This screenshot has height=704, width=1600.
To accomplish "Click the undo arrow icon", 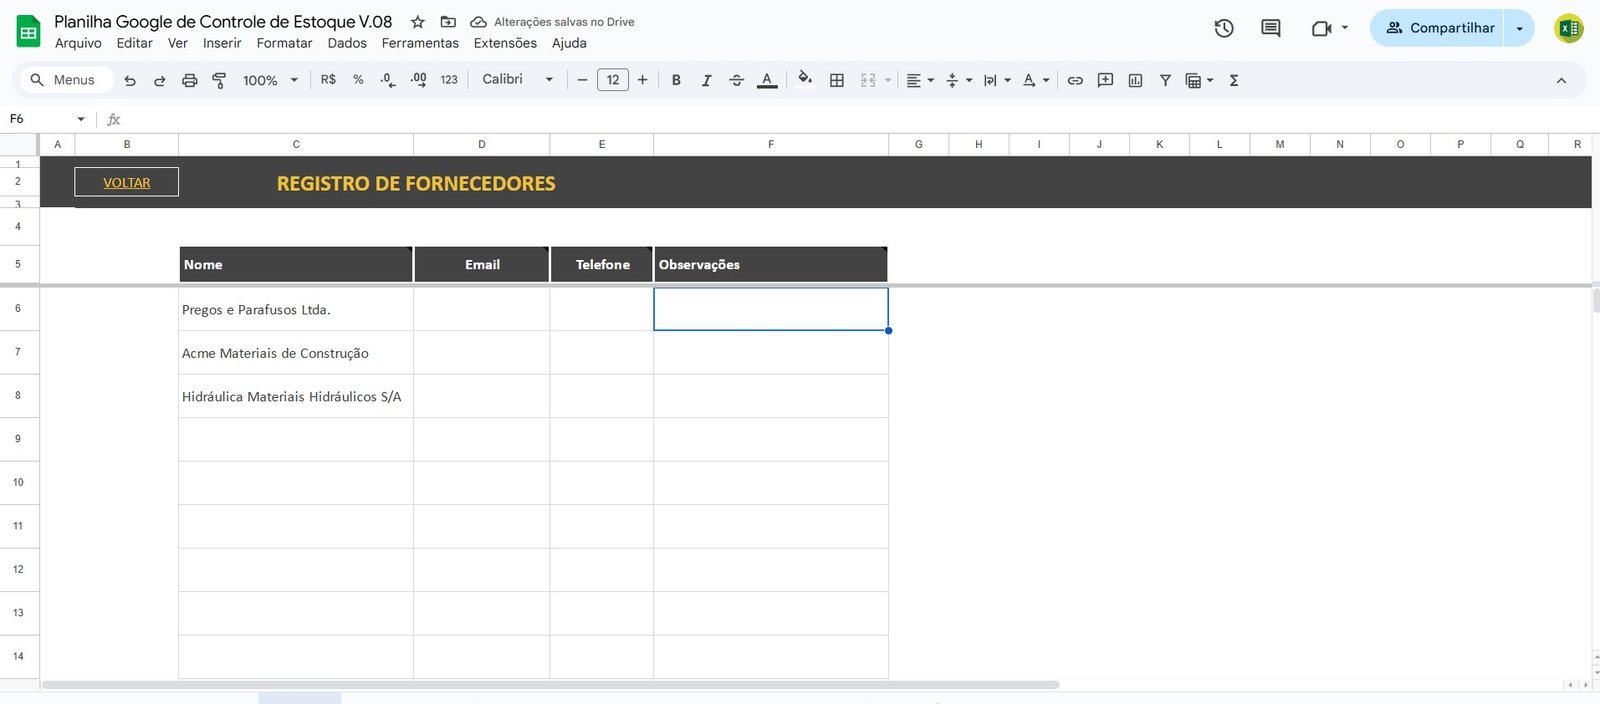I will tap(130, 80).
